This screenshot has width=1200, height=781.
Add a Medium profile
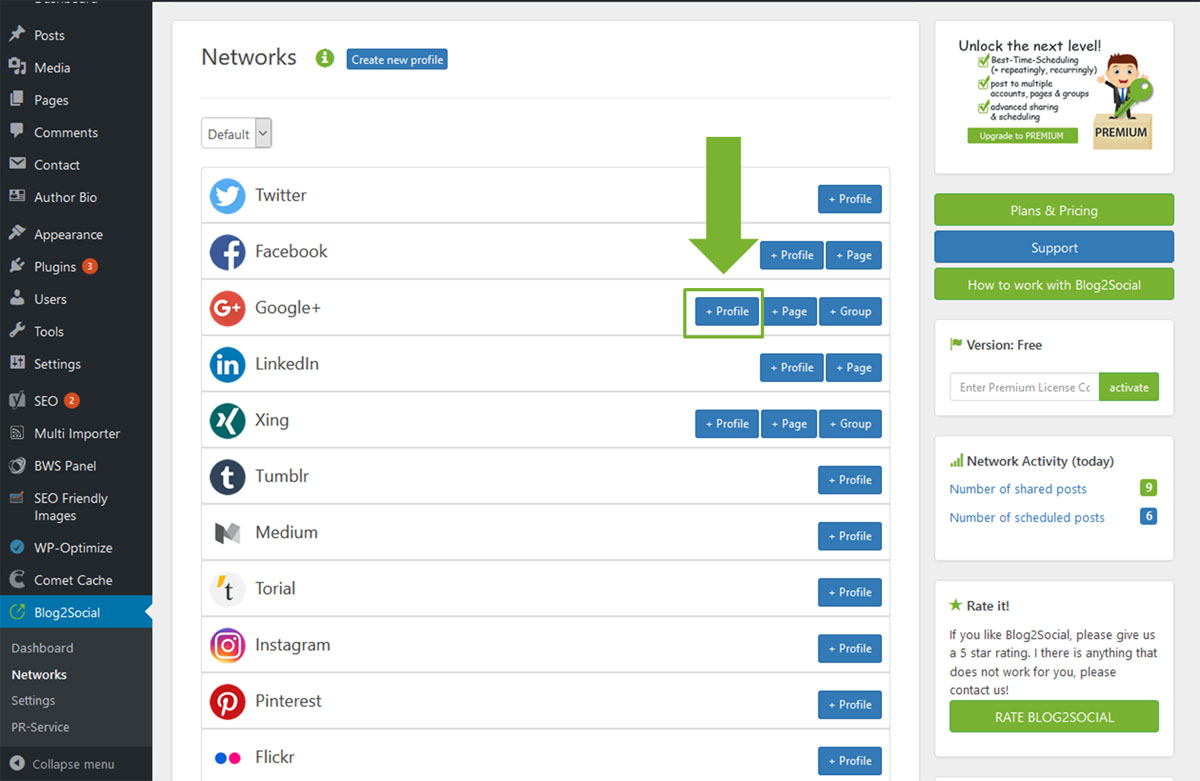point(850,536)
